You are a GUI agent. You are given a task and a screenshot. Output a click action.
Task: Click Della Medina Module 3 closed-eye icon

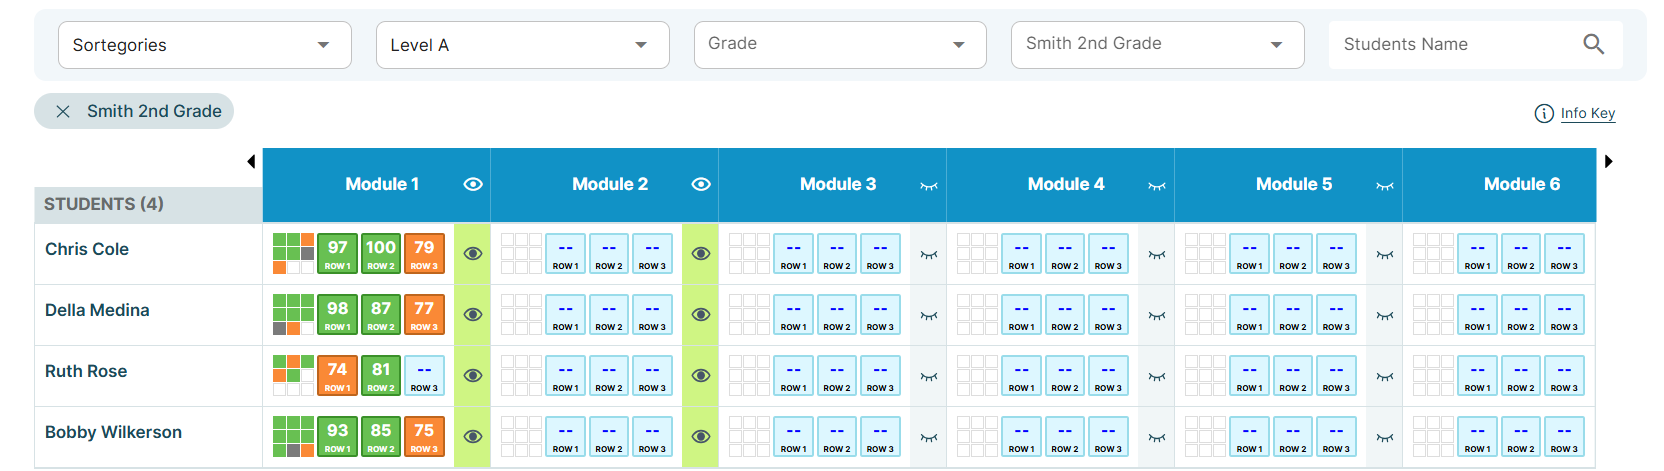click(929, 316)
